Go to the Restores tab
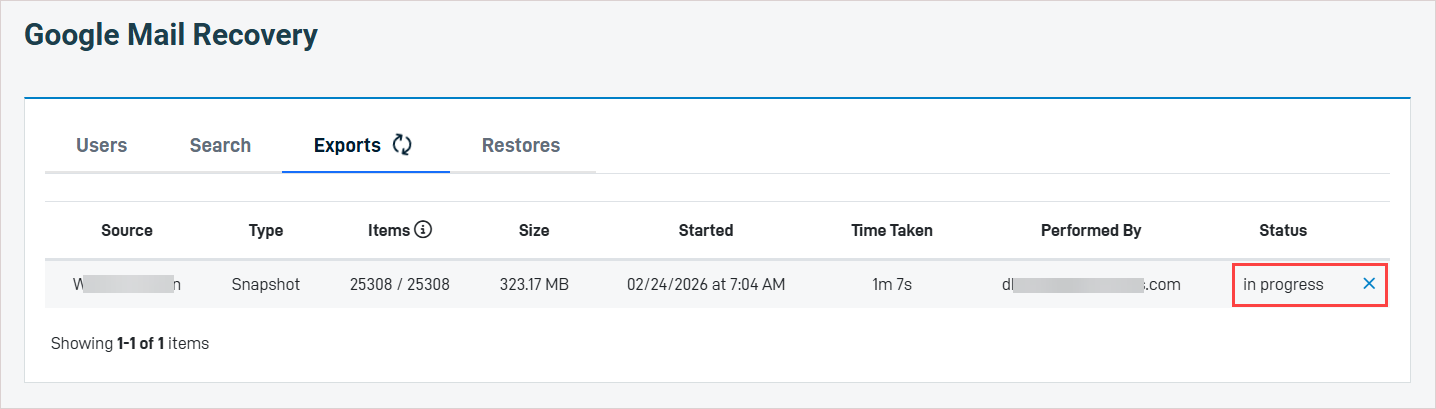 click(521, 146)
